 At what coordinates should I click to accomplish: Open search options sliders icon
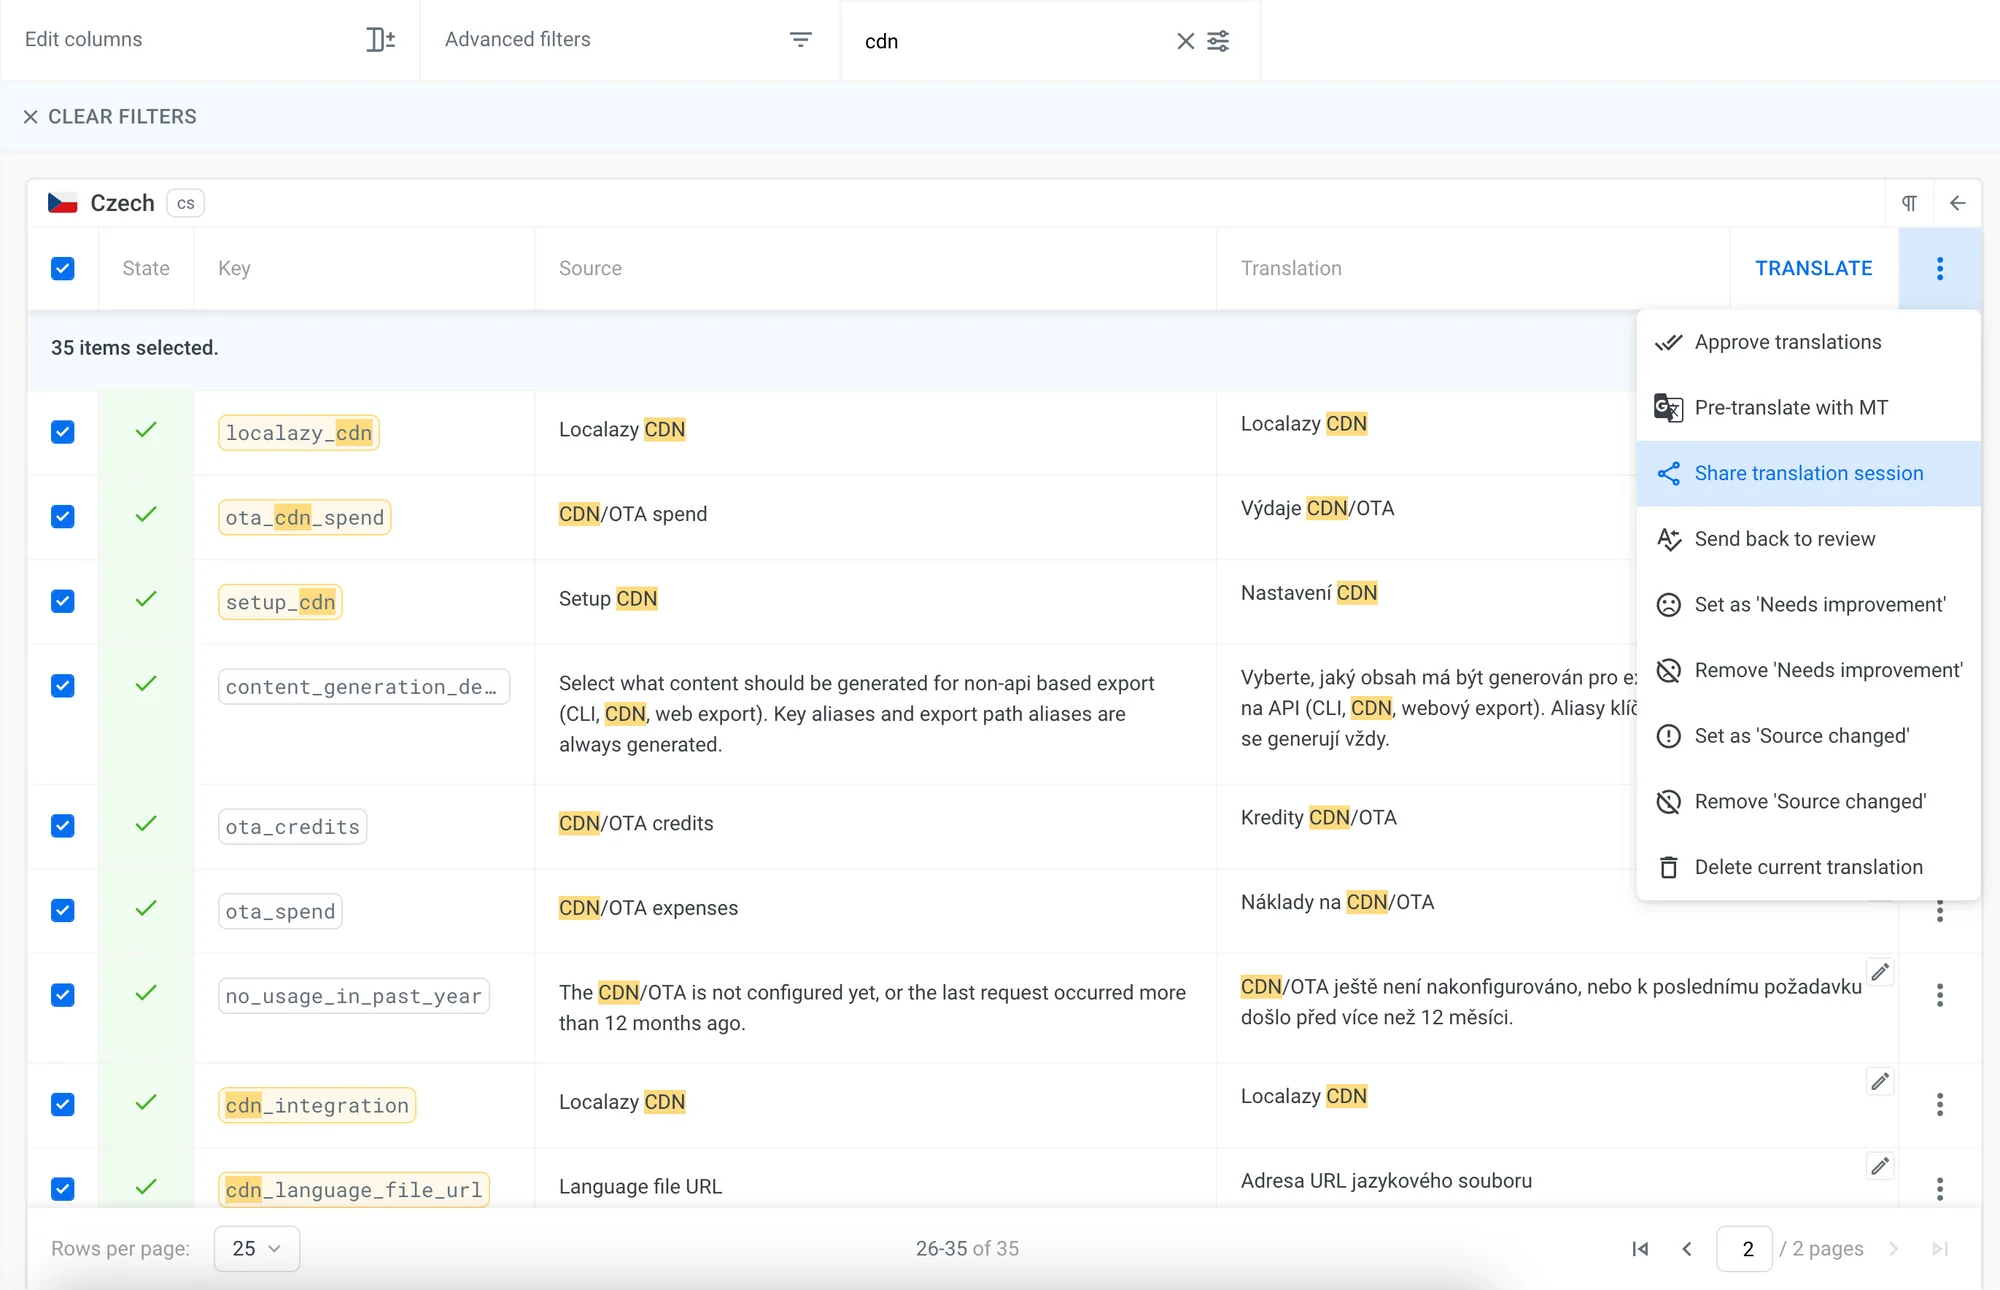coord(1218,41)
